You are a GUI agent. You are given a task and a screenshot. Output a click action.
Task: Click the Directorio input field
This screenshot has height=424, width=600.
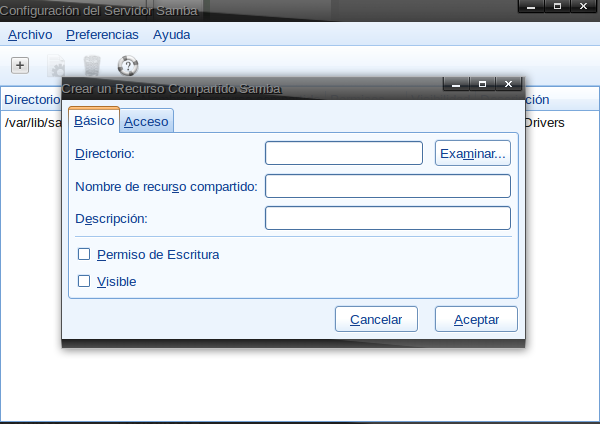click(344, 153)
